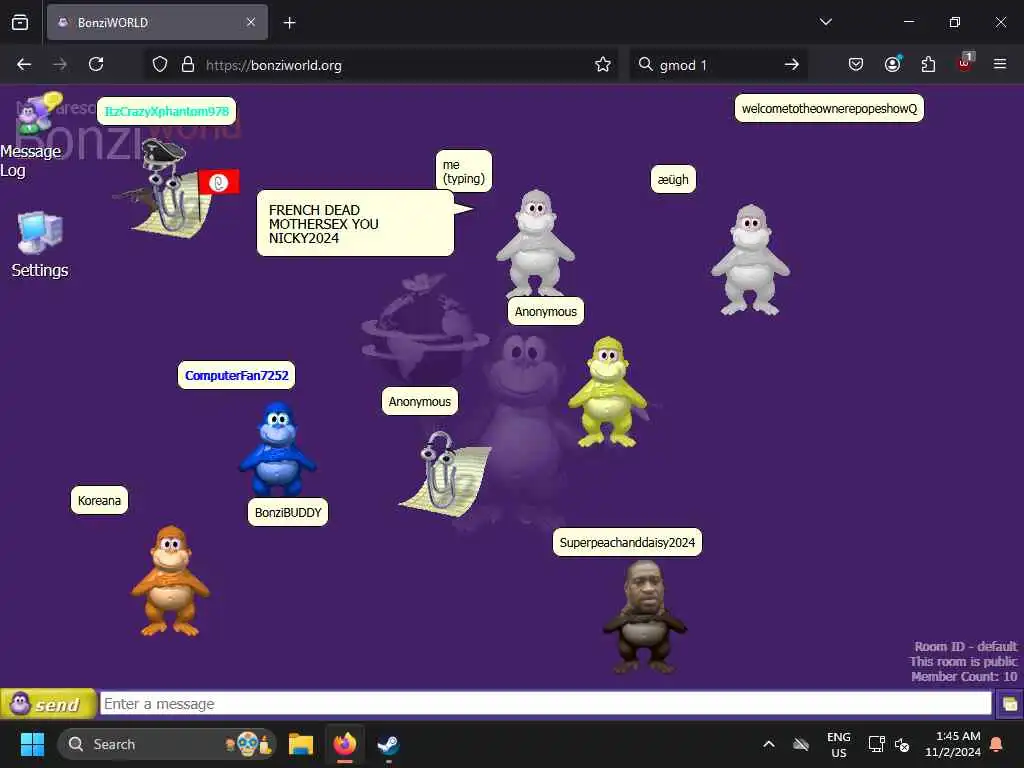Click the white Bonzi saying æügh
Viewport: 1024px width, 768px height.
(x=750, y=260)
